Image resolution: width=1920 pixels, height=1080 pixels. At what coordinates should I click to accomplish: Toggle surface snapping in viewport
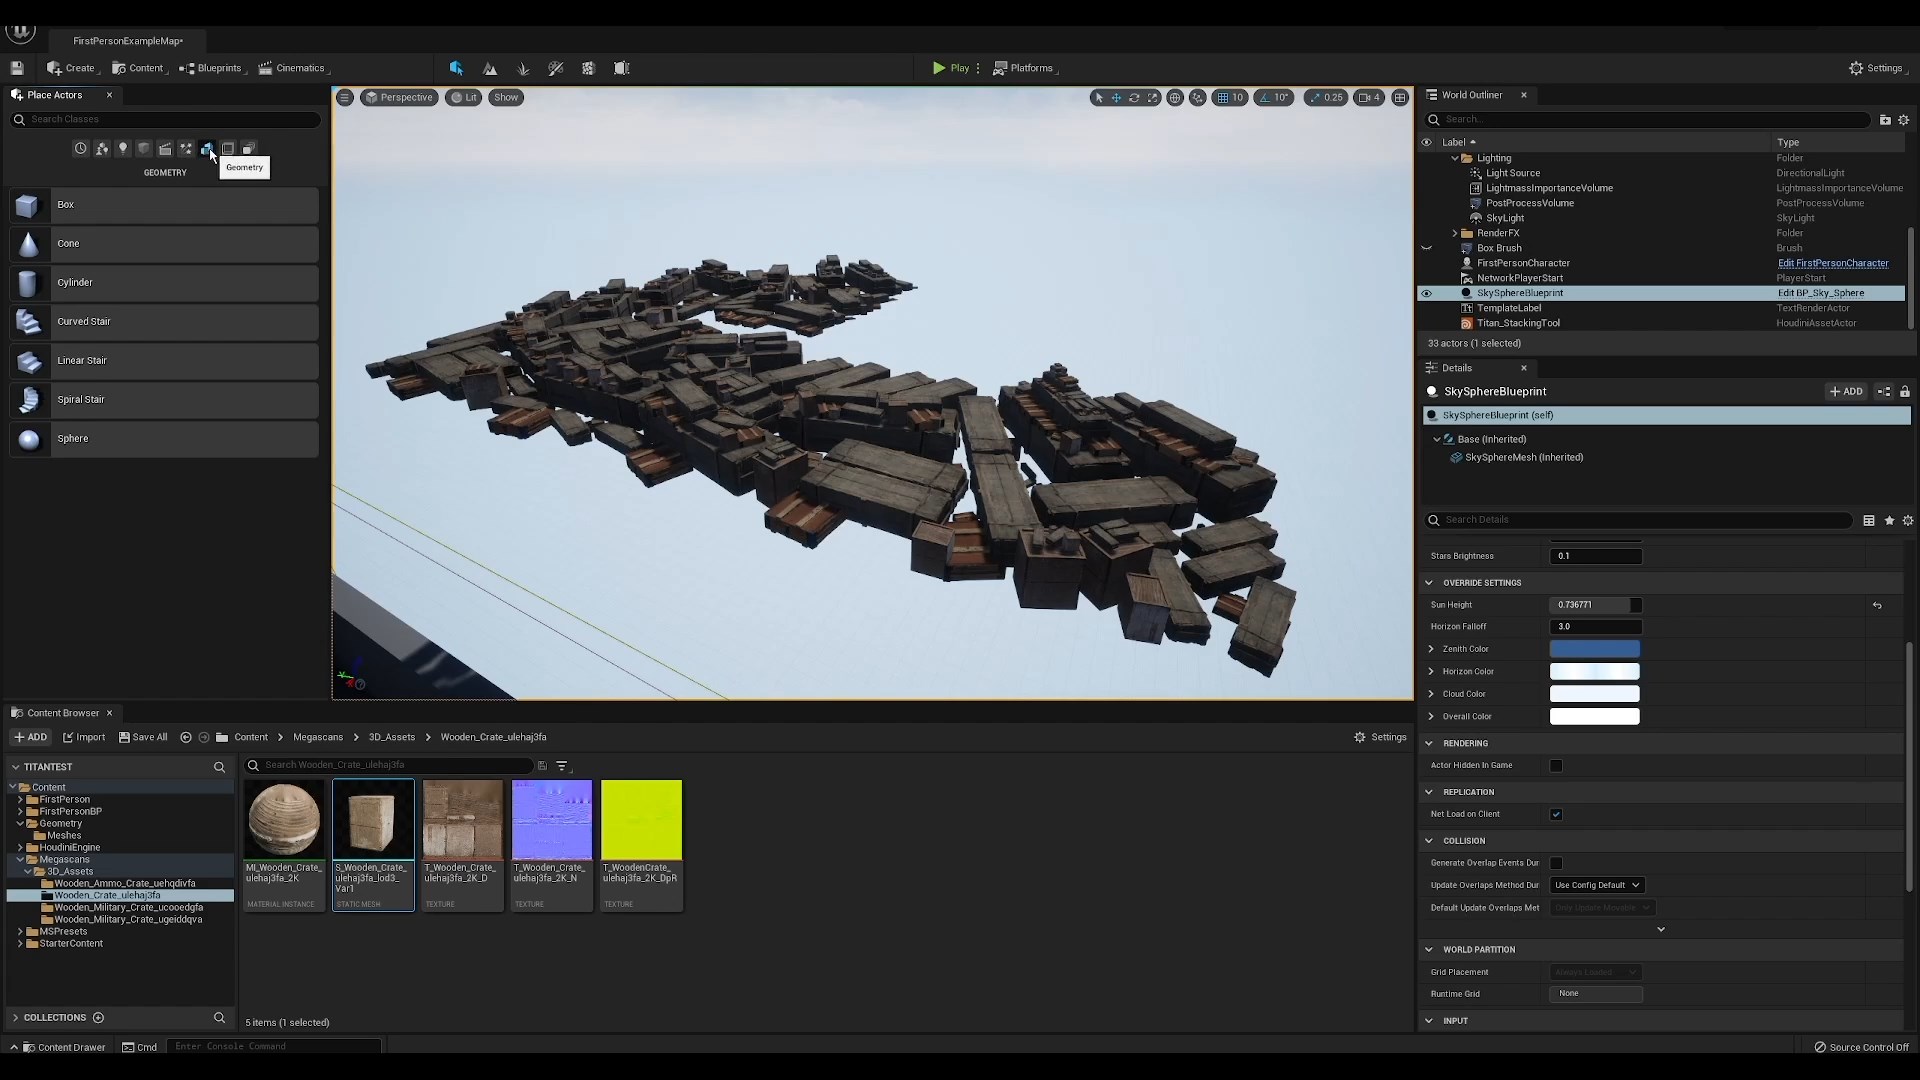[x=1197, y=97]
